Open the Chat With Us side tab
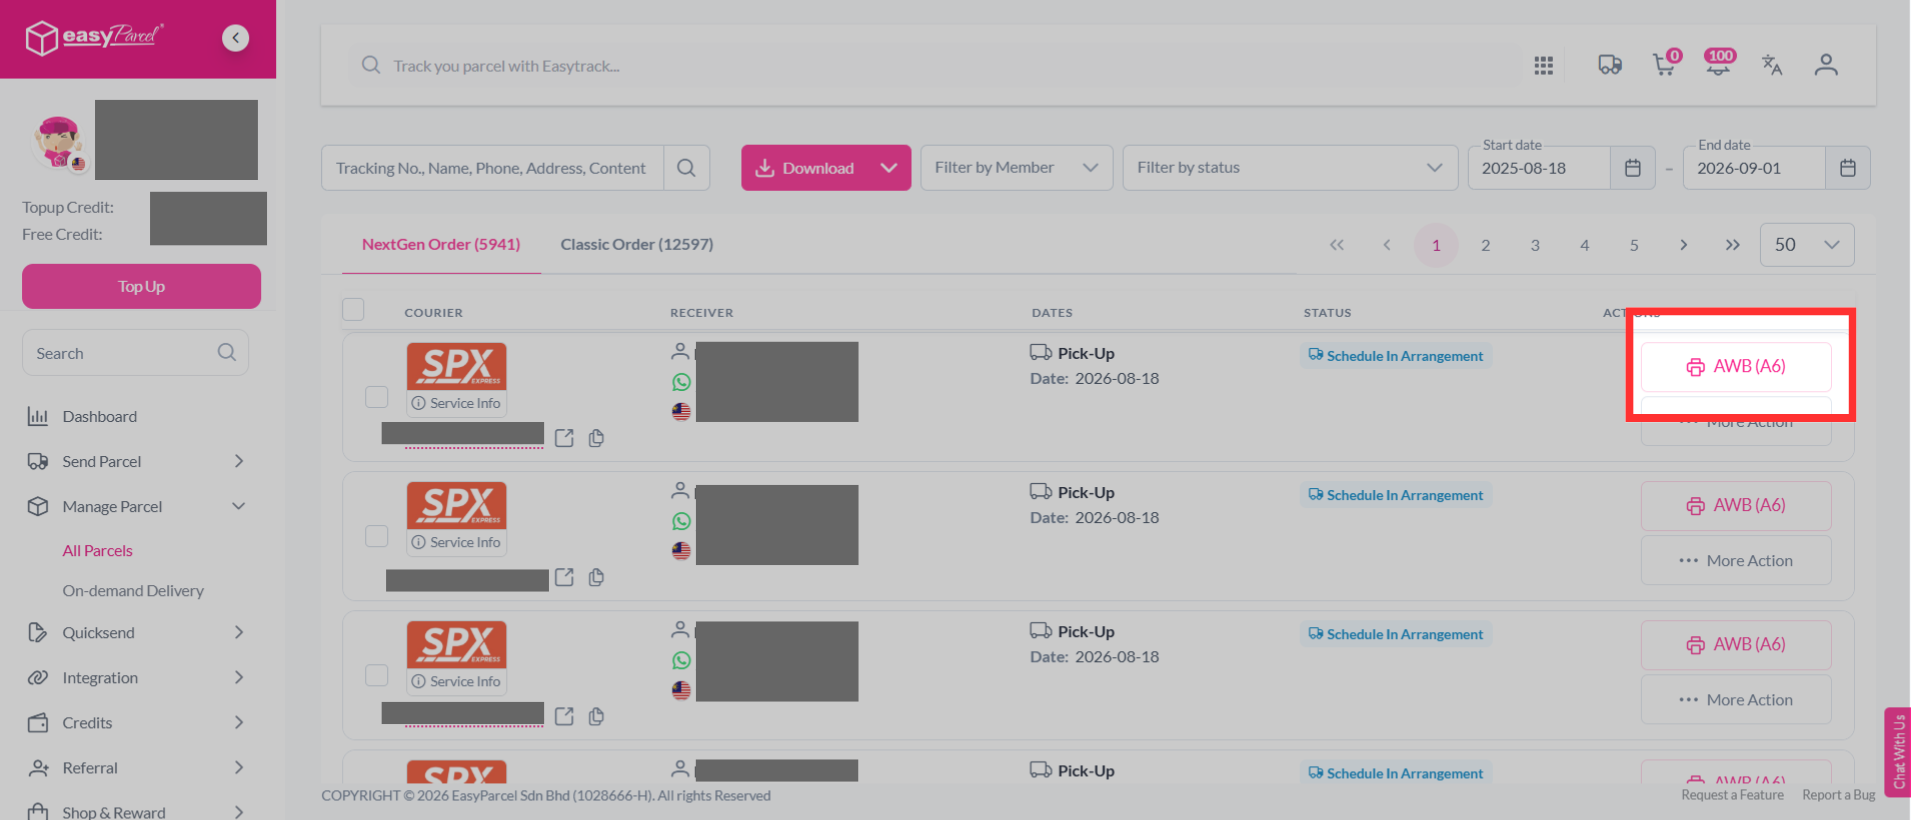Image resolution: width=1911 pixels, height=820 pixels. point(1898,752)
